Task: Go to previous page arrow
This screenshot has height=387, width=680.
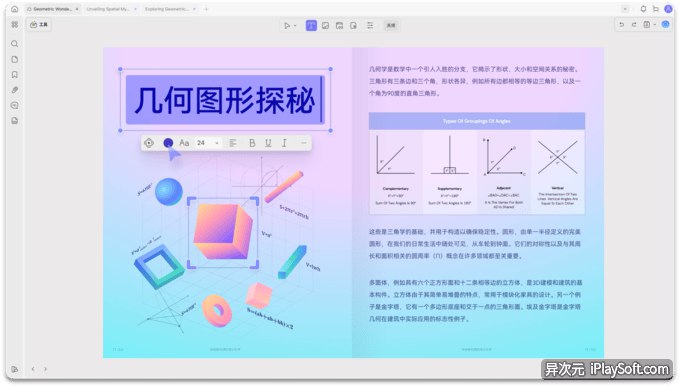Action: (x=33, y=369)
